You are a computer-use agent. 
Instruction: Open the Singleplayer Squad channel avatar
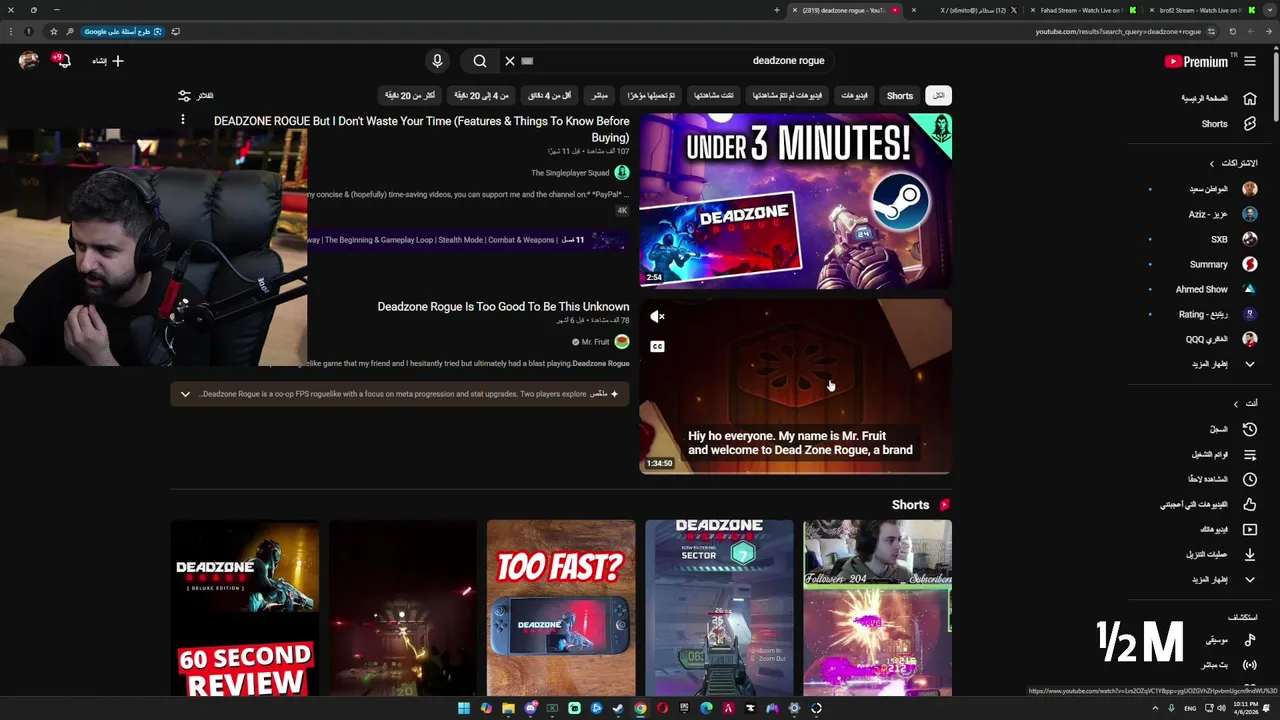(x=622, y=173)
